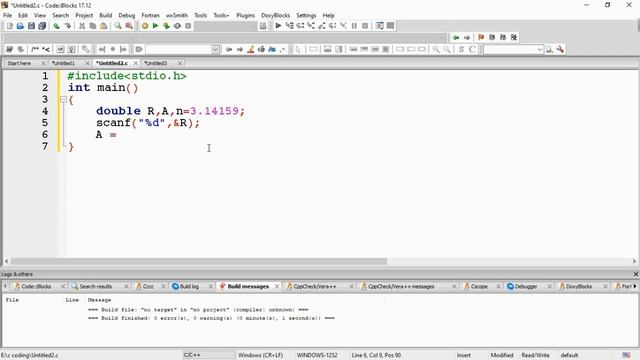Click the debugger Pause icon

[x=354, y=26]
